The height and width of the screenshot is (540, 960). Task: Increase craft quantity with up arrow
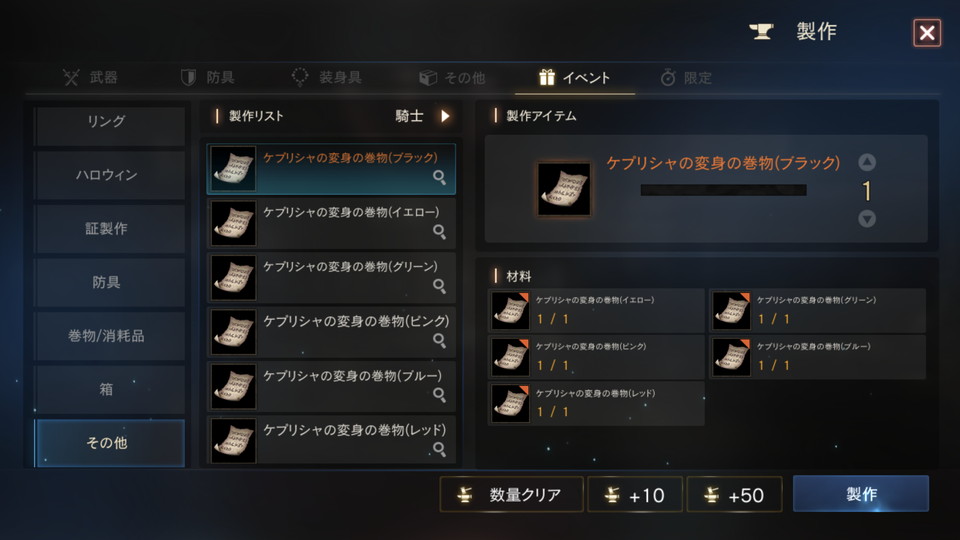pyautogui.click(x=867, y=162)
